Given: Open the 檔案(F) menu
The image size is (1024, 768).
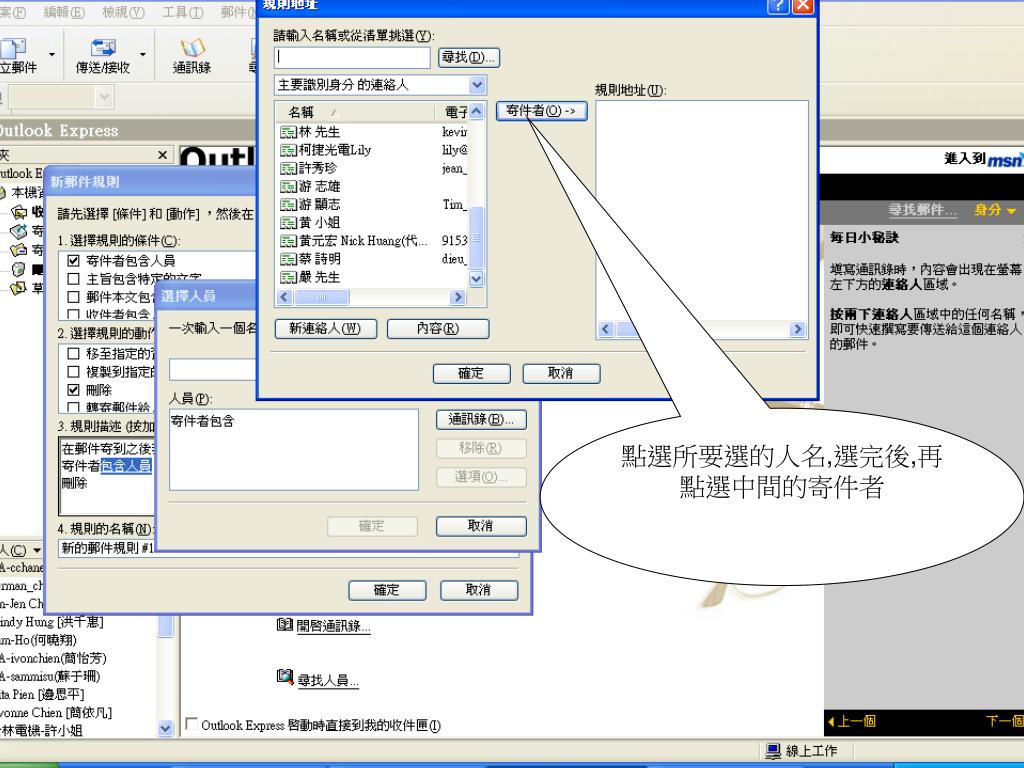Looking at the screenshot, I should tap(12, 12).
